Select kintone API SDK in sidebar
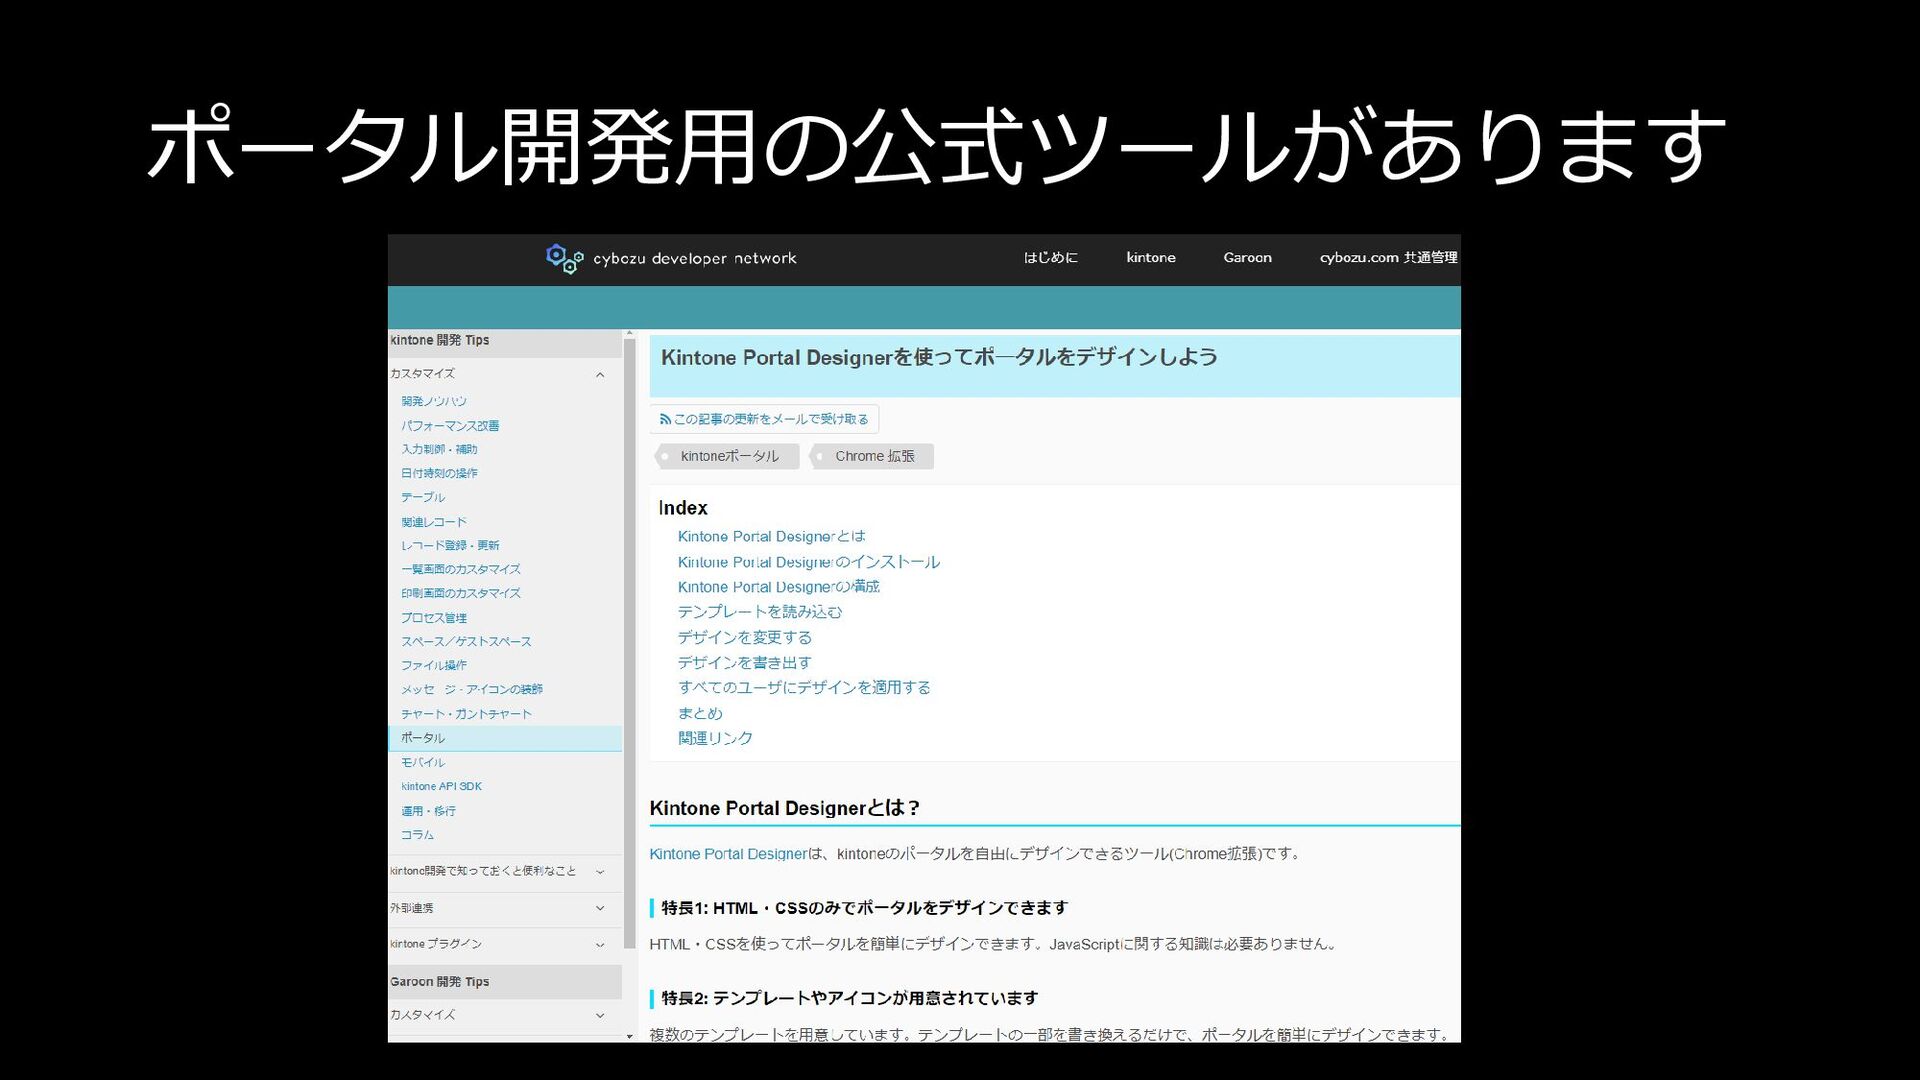The image size is (1920, 1080). tap(441, 786)
